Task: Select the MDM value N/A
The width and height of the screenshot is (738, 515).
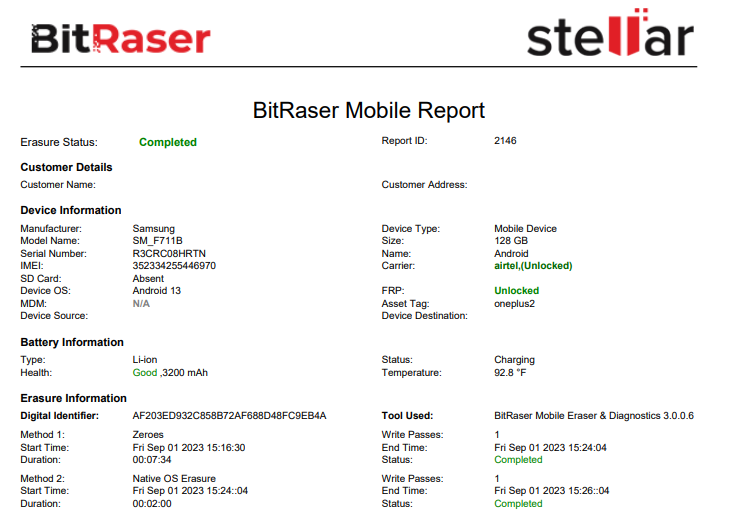Action: 141,304
